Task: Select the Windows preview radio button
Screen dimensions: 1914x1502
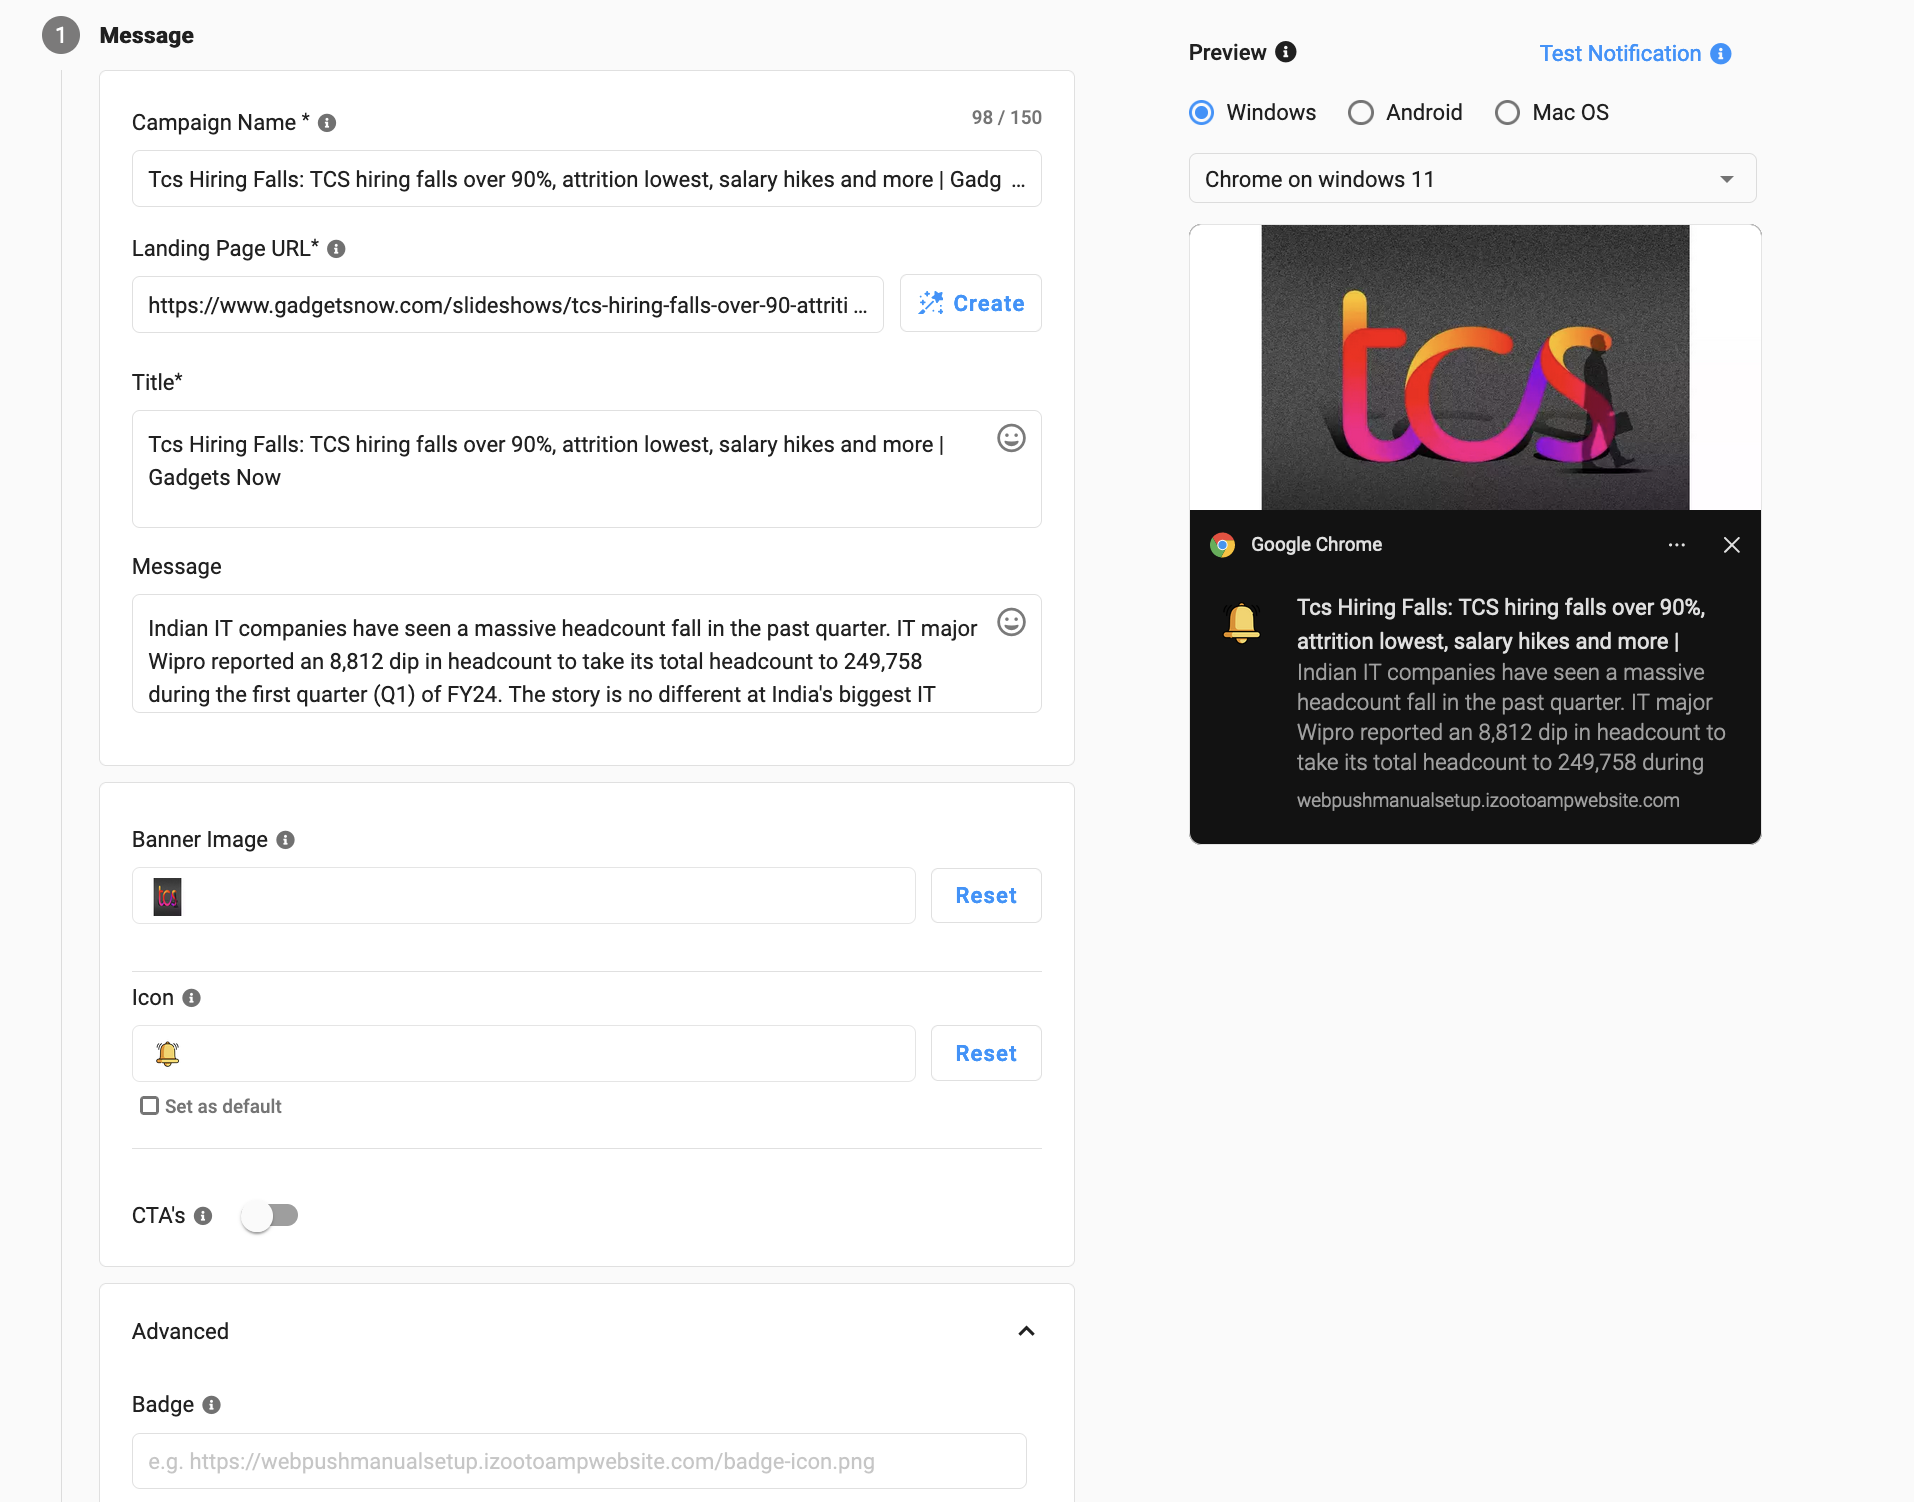Action: coord(1202,113)
